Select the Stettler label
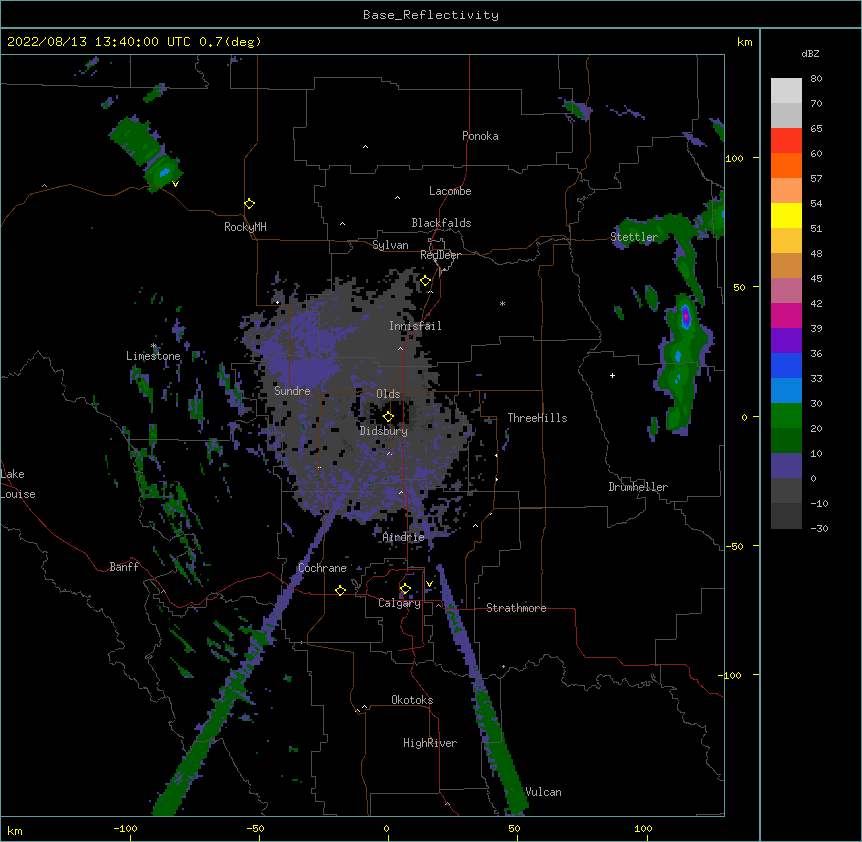This screenshot has height=842, width=862. pos(634,237)
